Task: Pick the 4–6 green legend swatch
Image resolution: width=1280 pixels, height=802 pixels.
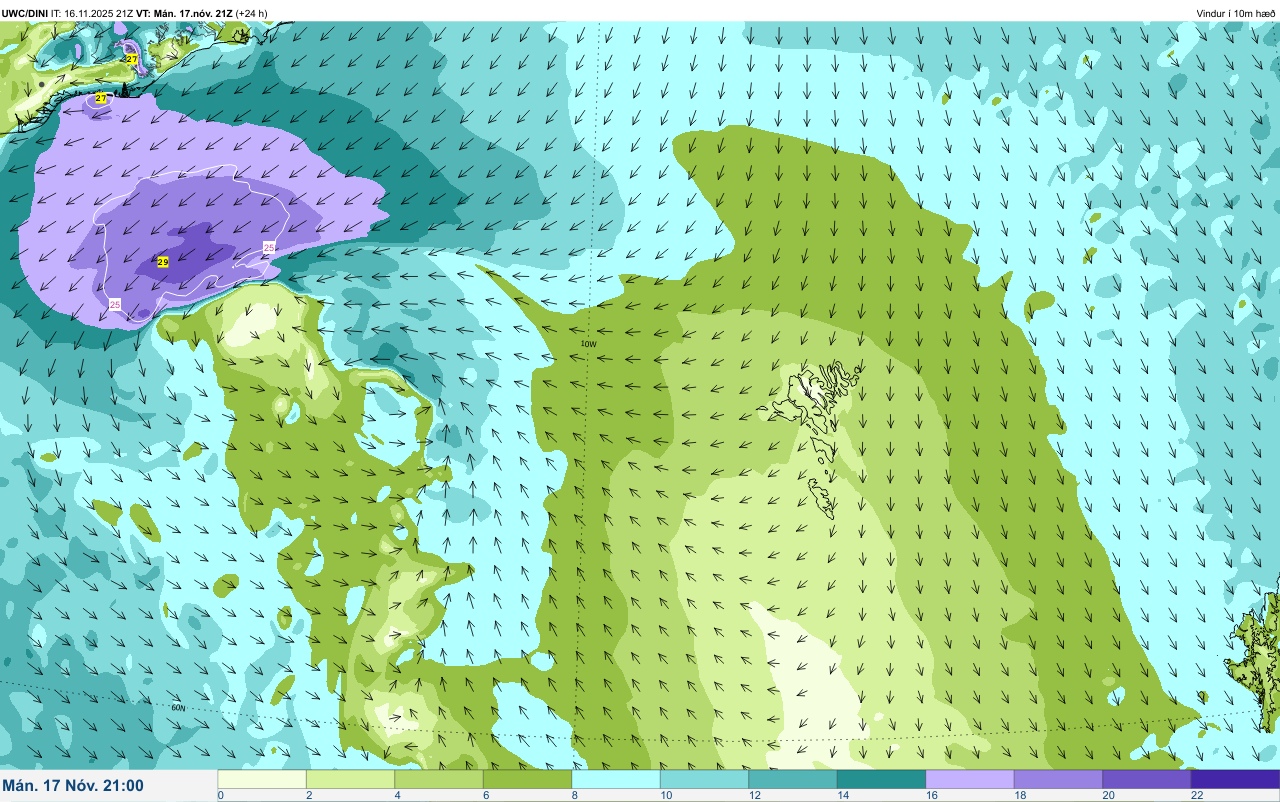Action: click(439, 779)
